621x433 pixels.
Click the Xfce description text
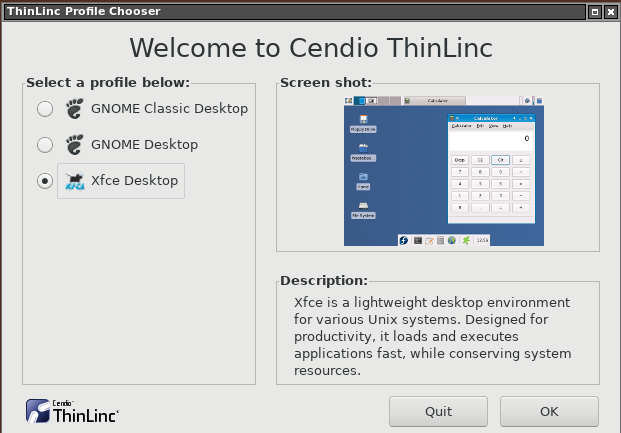coord(433,336)
